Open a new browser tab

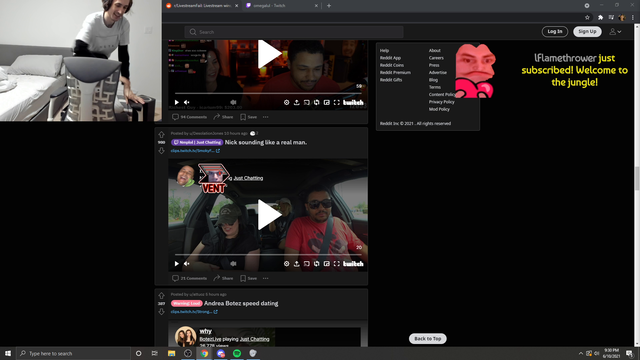[329, 6]
